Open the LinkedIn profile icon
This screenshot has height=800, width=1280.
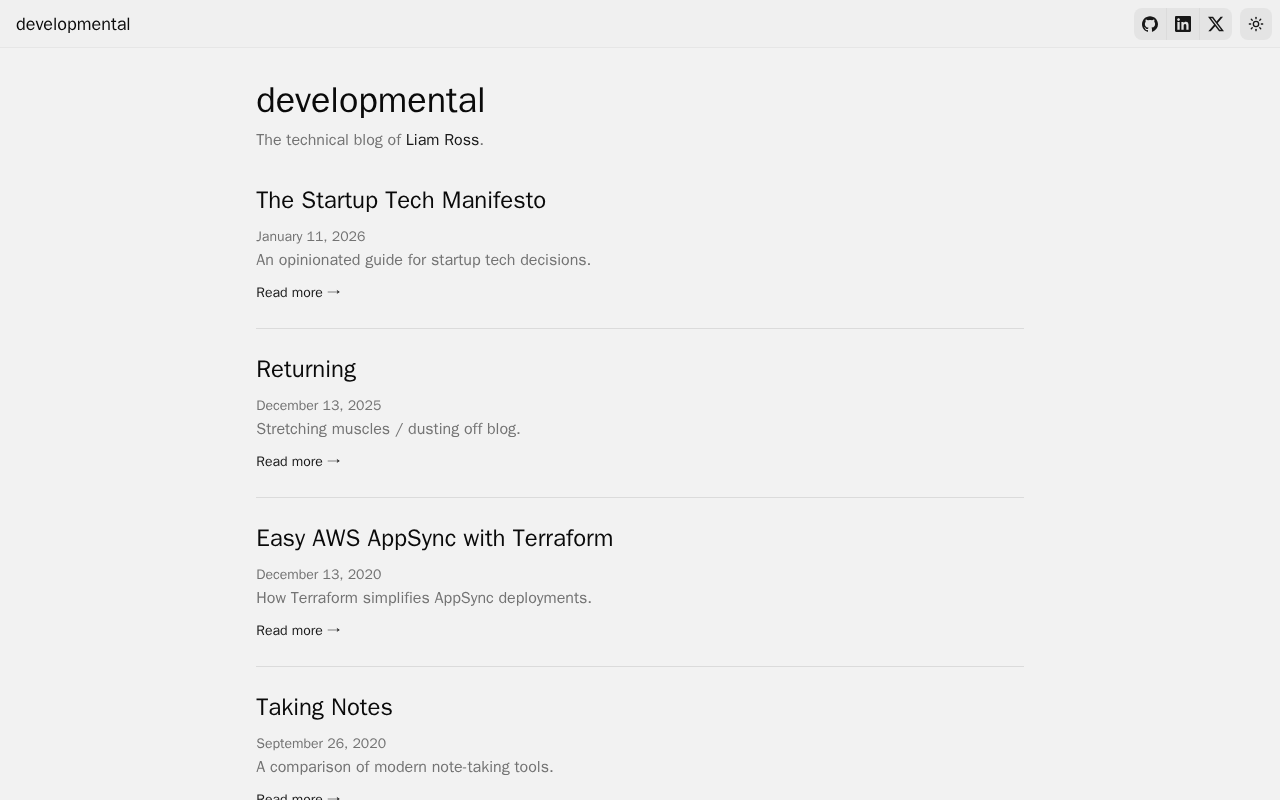point(1183,24)
